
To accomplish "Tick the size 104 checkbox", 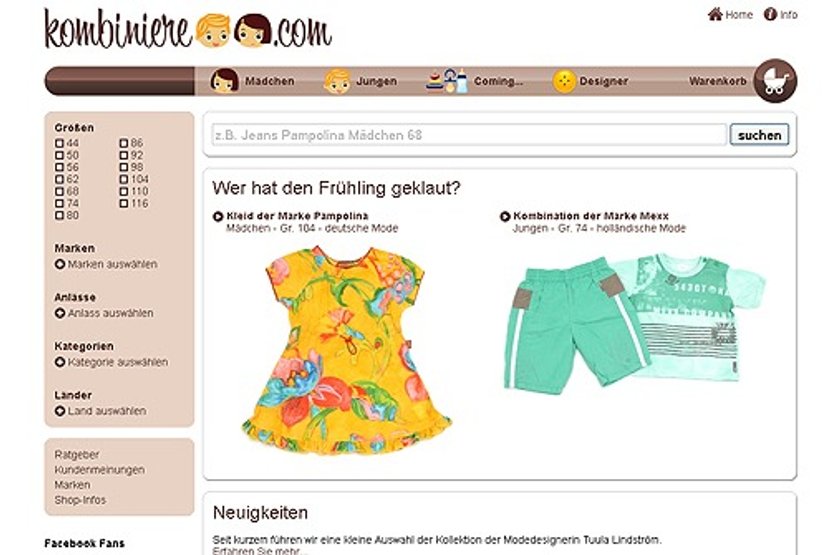I will (x=124, y=179).
